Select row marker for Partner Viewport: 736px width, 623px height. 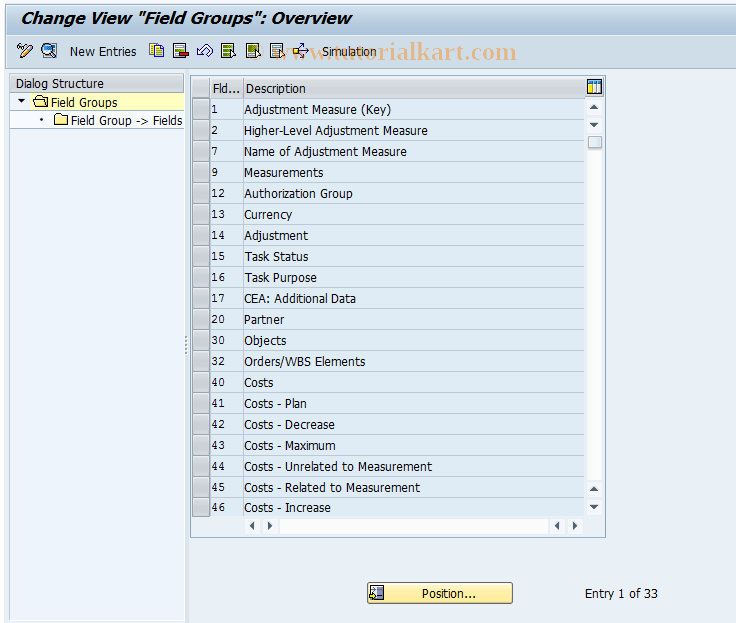(x=201, y=319)
